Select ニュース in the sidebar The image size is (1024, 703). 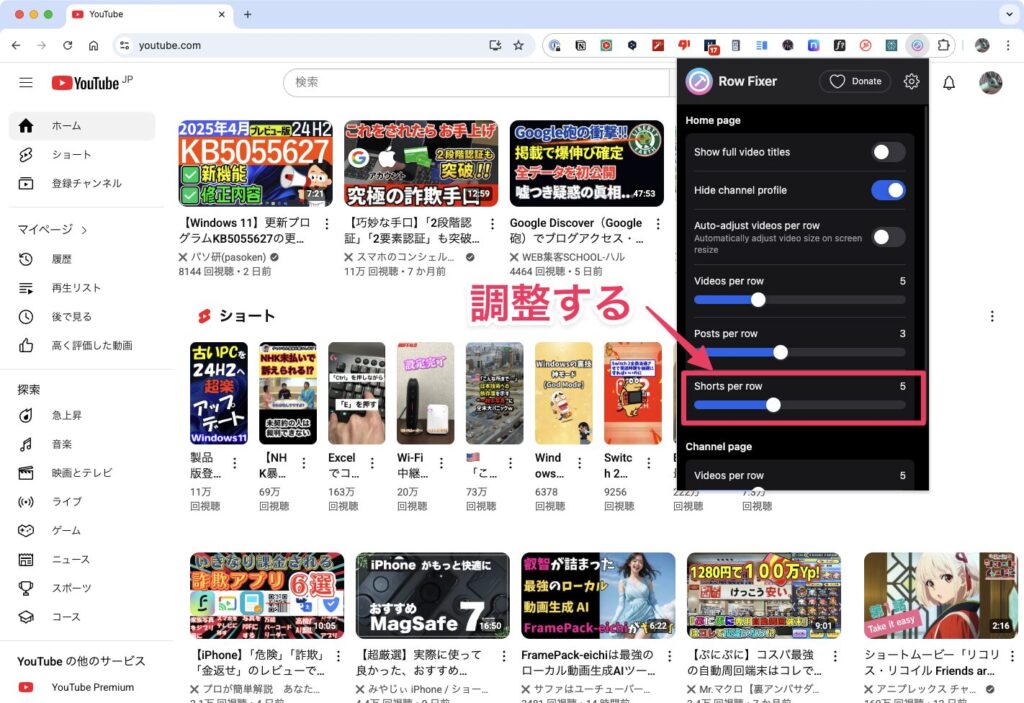tap(82, 559)
